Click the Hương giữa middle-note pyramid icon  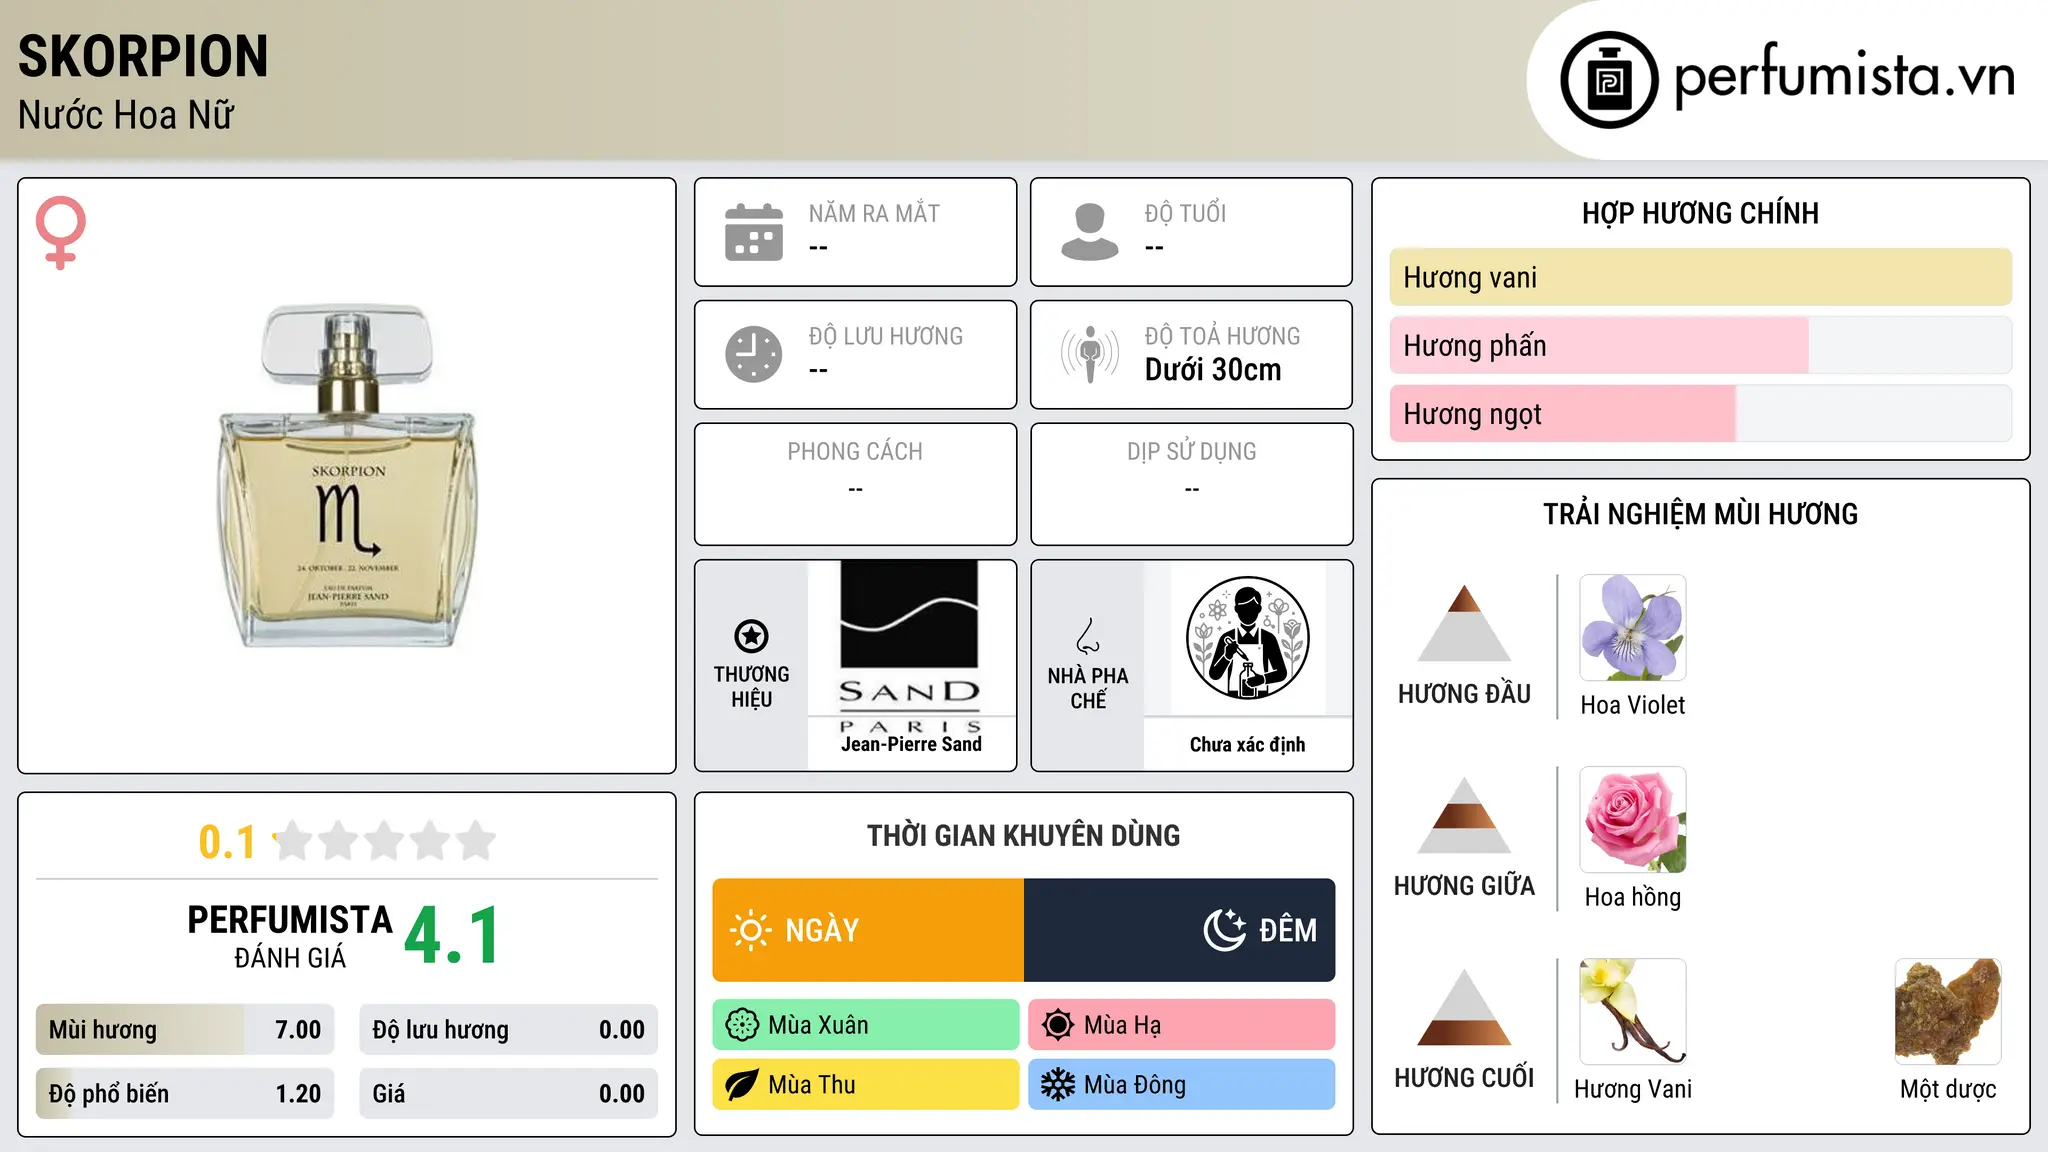pyautogui.click(x=1464, y=815)
